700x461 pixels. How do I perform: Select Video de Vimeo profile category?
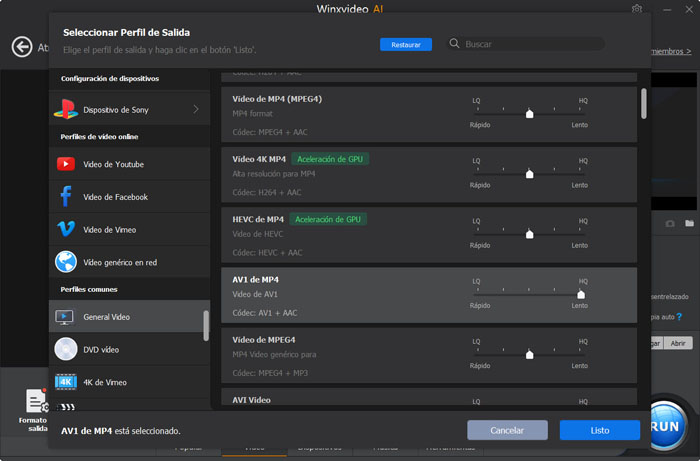click(129, 229)
